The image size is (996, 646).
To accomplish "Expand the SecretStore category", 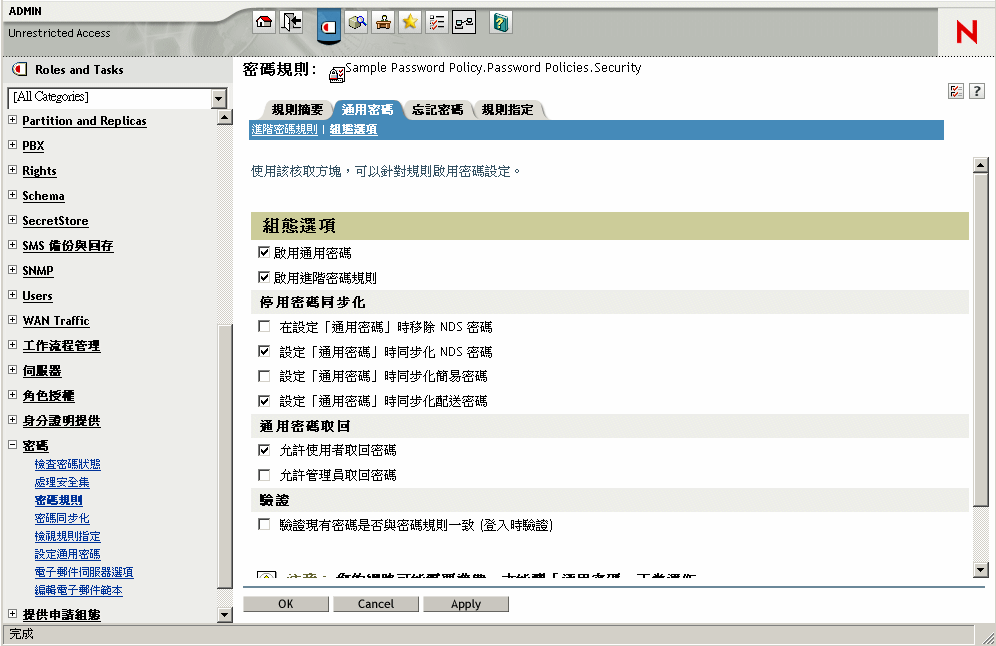I will tap(12, 219).
